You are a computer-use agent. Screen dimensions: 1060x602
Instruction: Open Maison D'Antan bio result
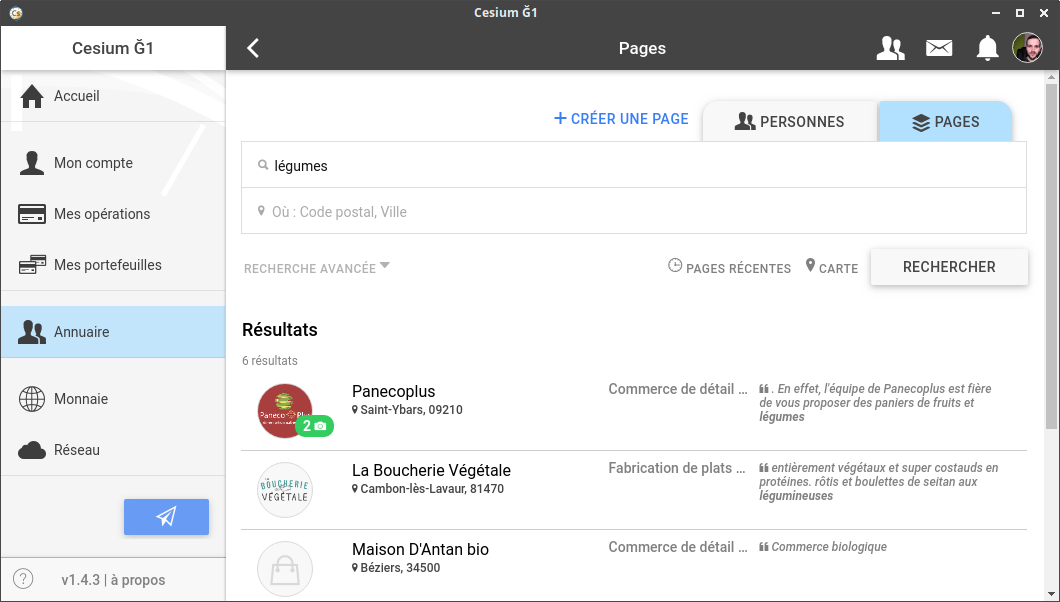[633, 566]
